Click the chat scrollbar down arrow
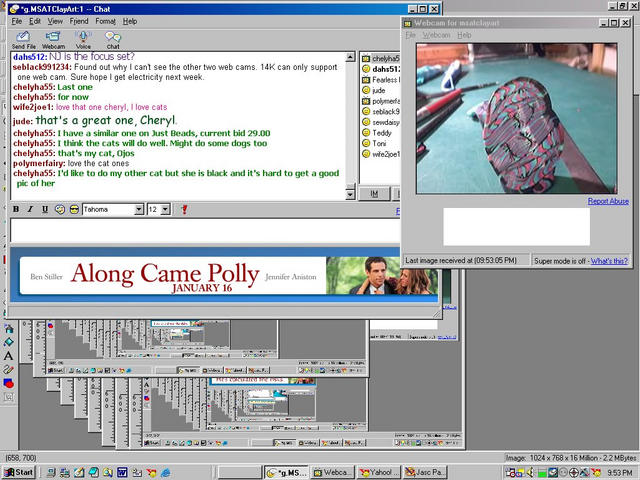This screenshot has height=480, width=640. coord(350,195)
